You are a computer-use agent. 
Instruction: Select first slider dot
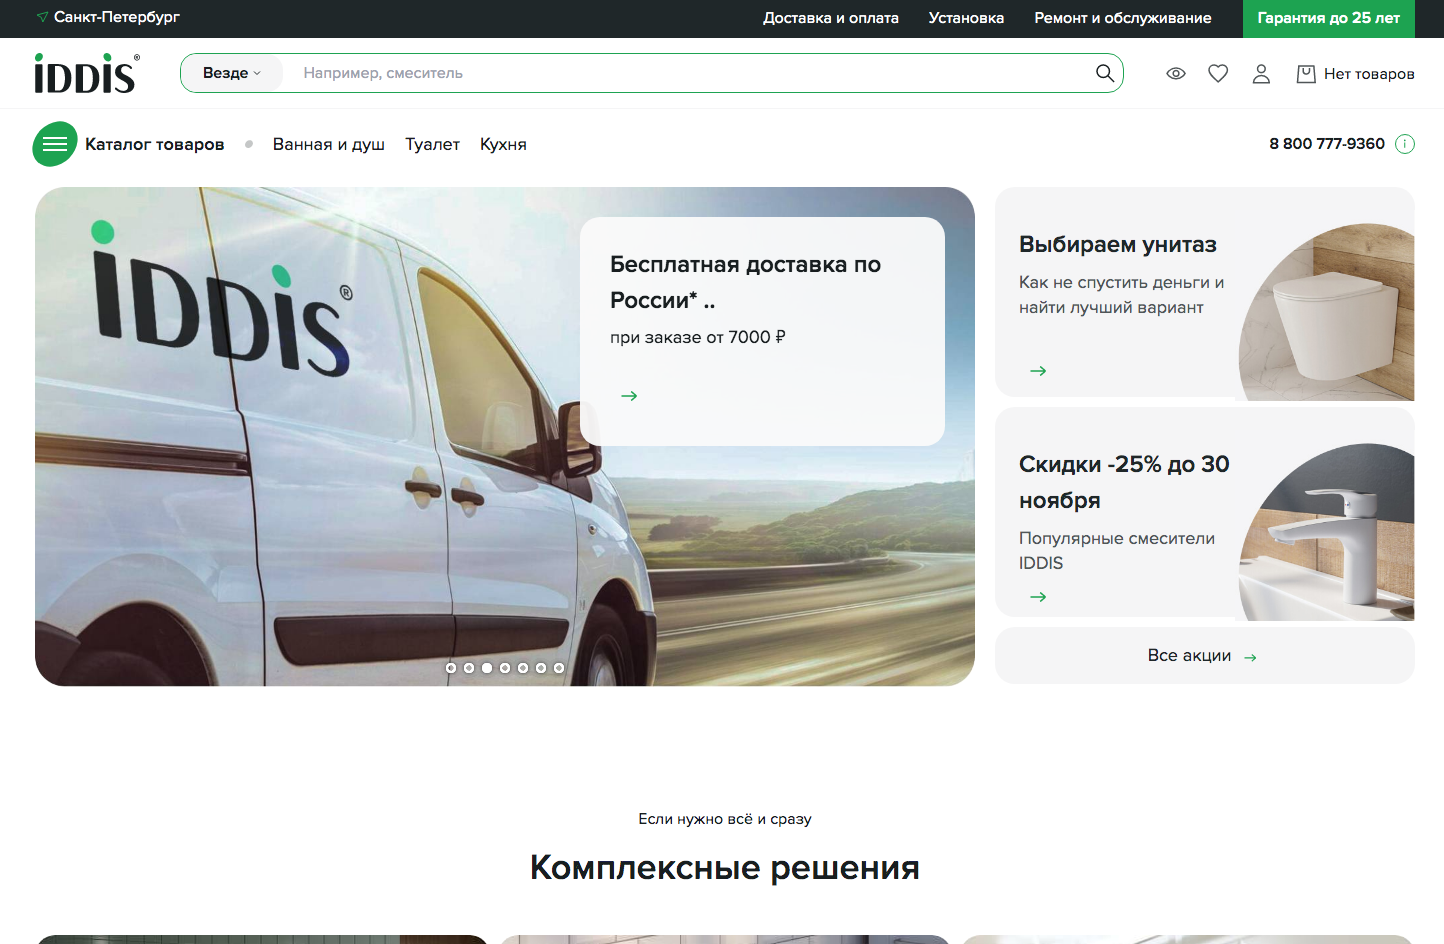coord(451,668)
